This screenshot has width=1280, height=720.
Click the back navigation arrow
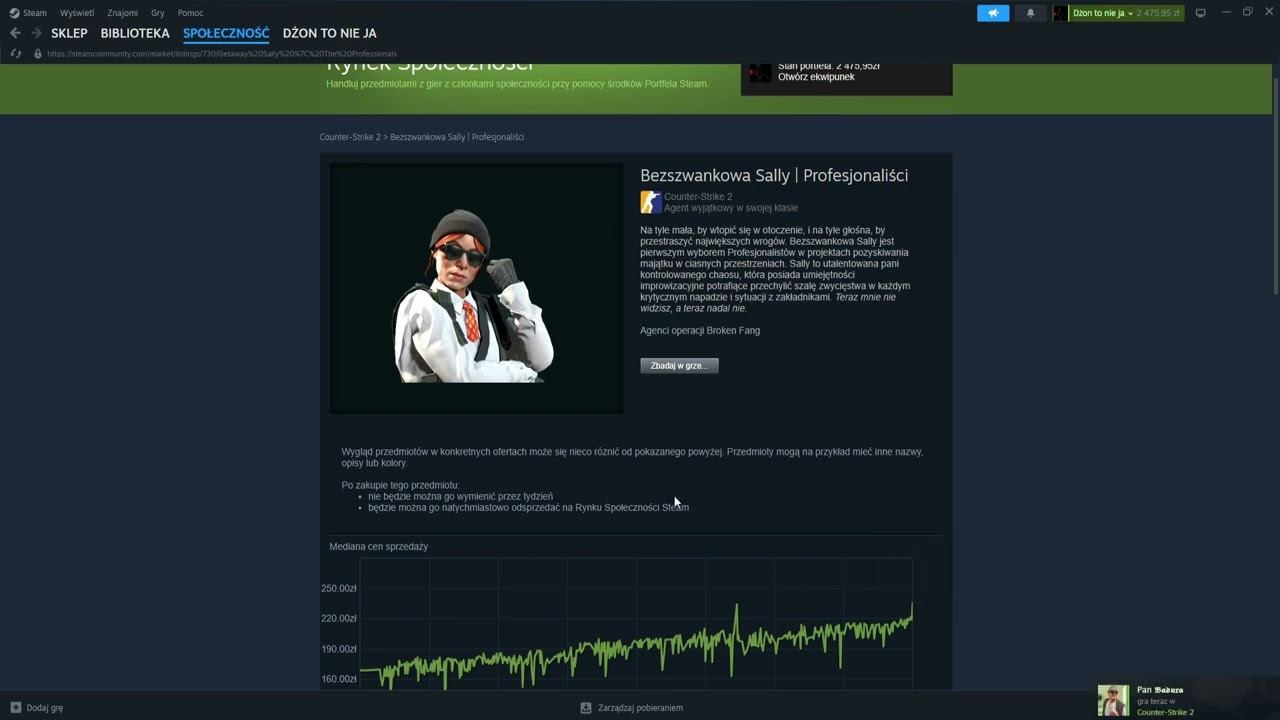pos(15,33)
